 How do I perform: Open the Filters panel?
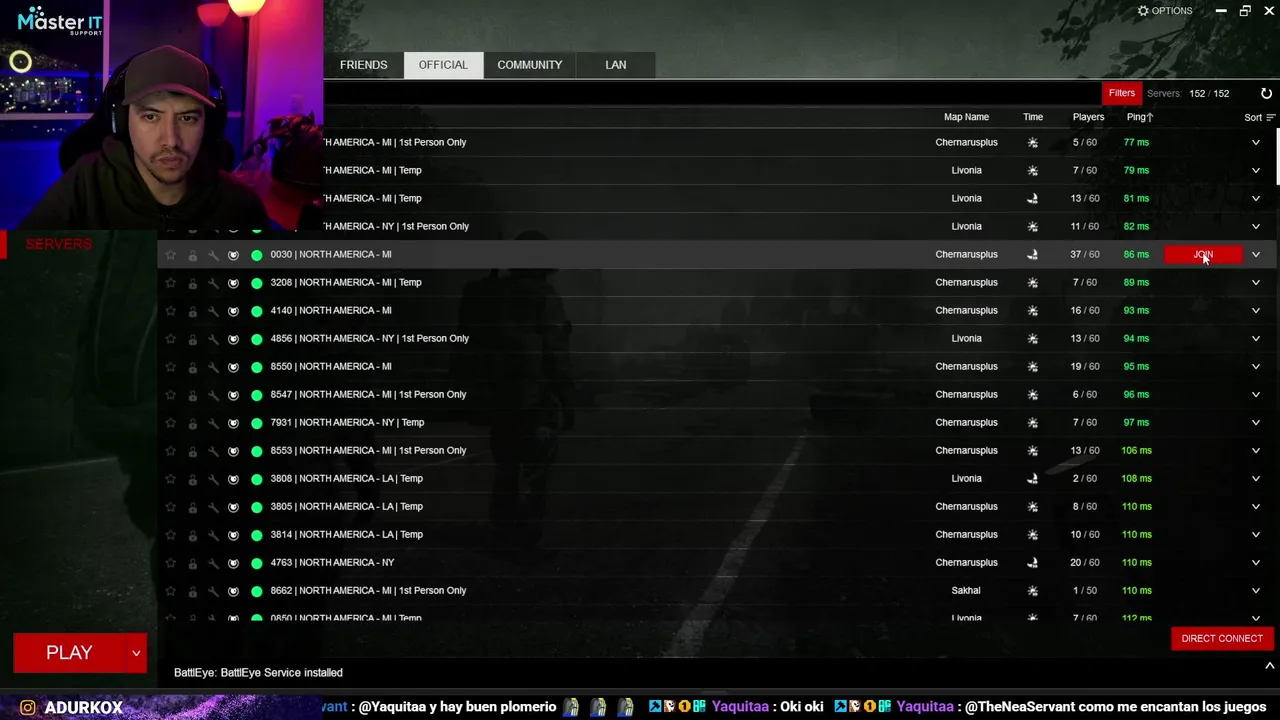click(1122, 93)
